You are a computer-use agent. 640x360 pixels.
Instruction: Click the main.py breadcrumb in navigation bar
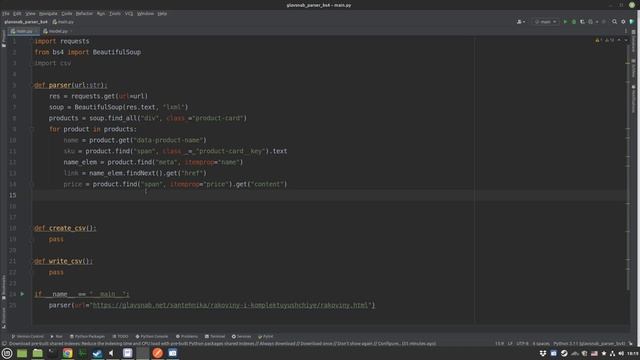pyautogui.click(x=63, y=22)
